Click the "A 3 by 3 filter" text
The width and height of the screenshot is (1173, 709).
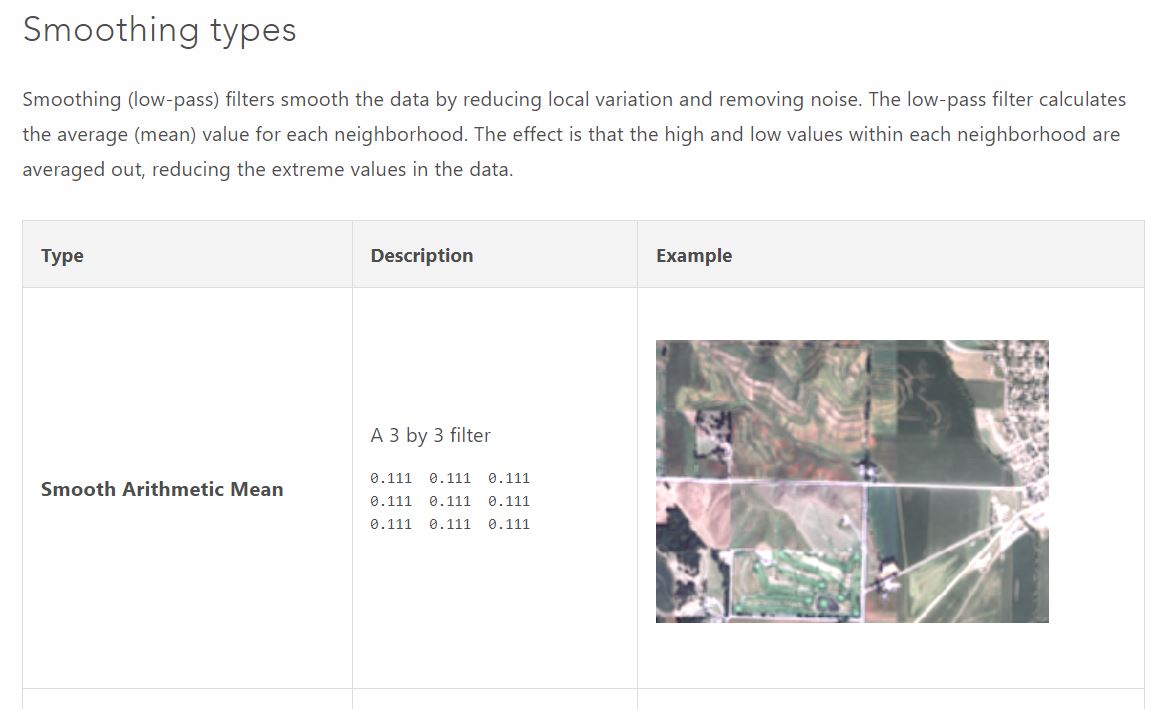pos(430,435)
